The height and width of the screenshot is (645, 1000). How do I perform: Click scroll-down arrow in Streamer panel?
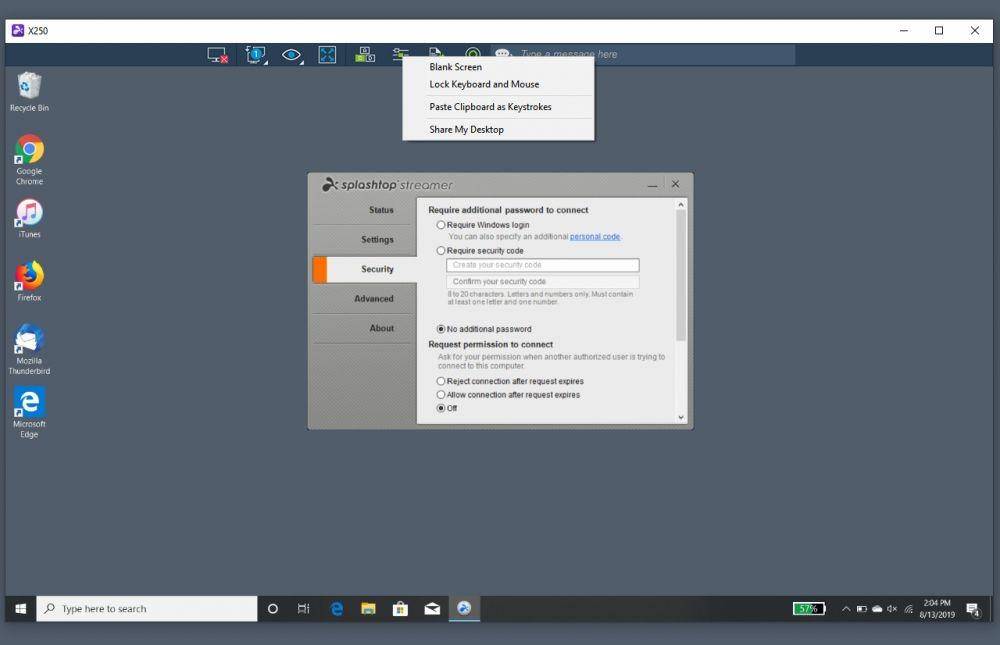click(x=680, y=417)
